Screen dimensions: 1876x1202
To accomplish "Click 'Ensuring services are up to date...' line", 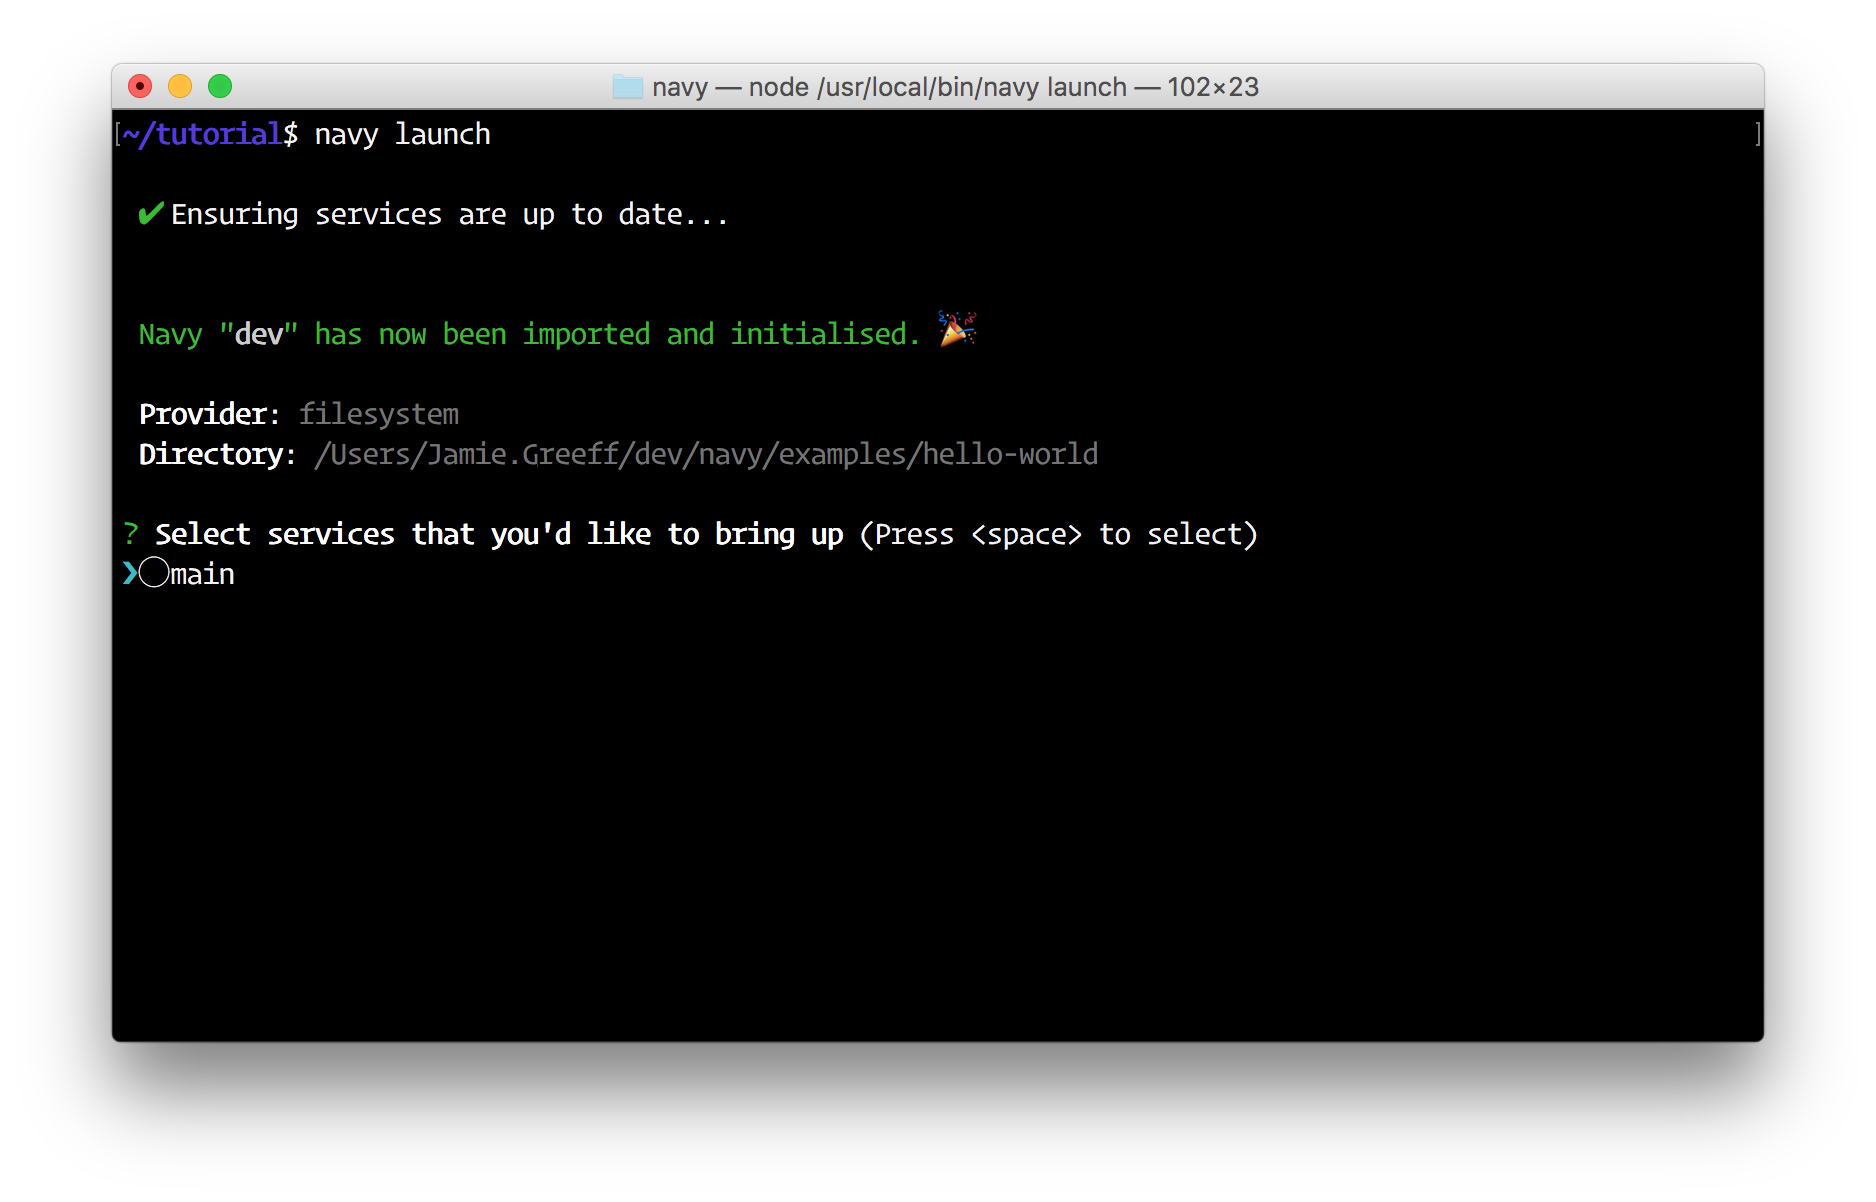I will coord(450,215).
